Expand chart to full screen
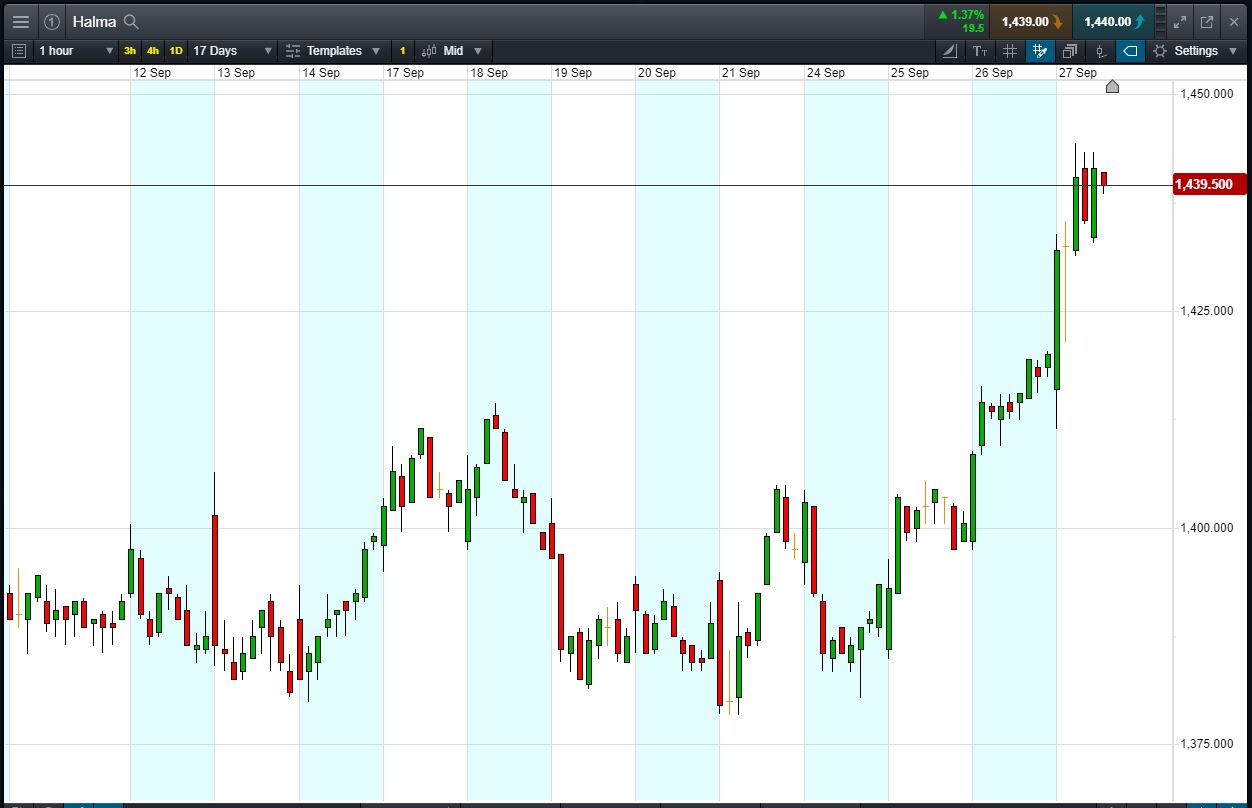1252x808 pixels. 1180,21
